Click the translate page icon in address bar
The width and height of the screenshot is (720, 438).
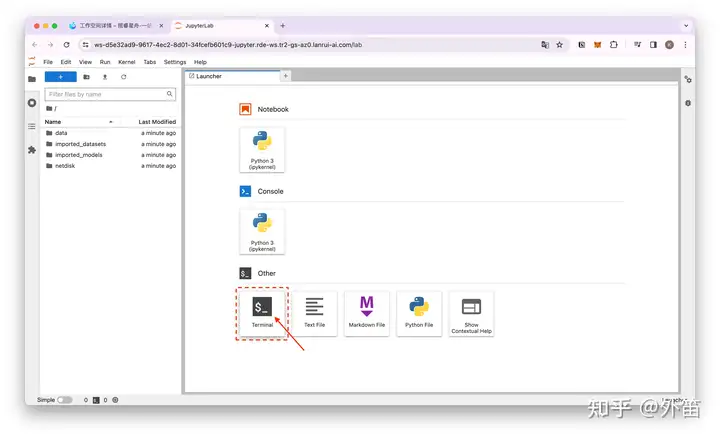(x=545, y=45)
